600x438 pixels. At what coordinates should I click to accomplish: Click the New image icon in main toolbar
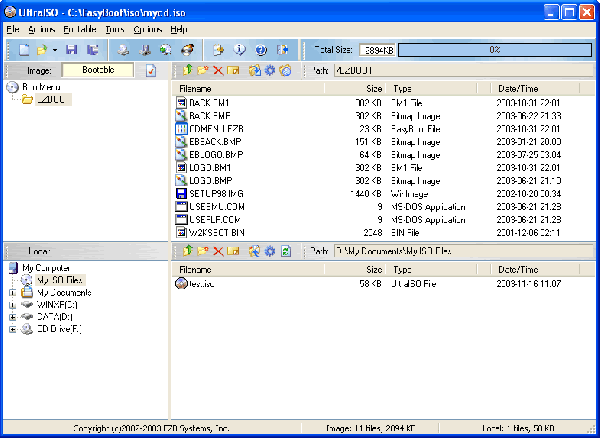[25, 49]
